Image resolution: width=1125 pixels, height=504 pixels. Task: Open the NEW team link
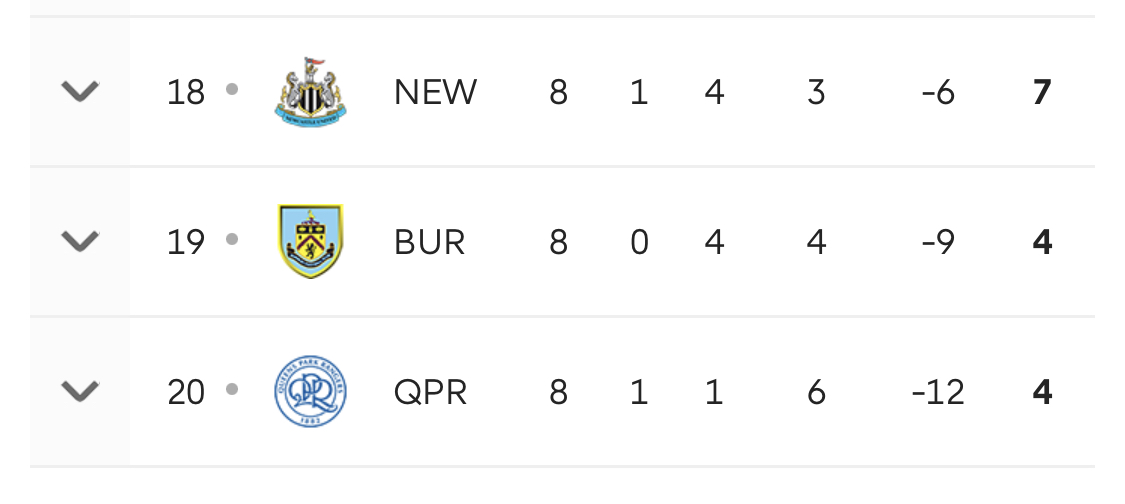click(x=435, y=93)
